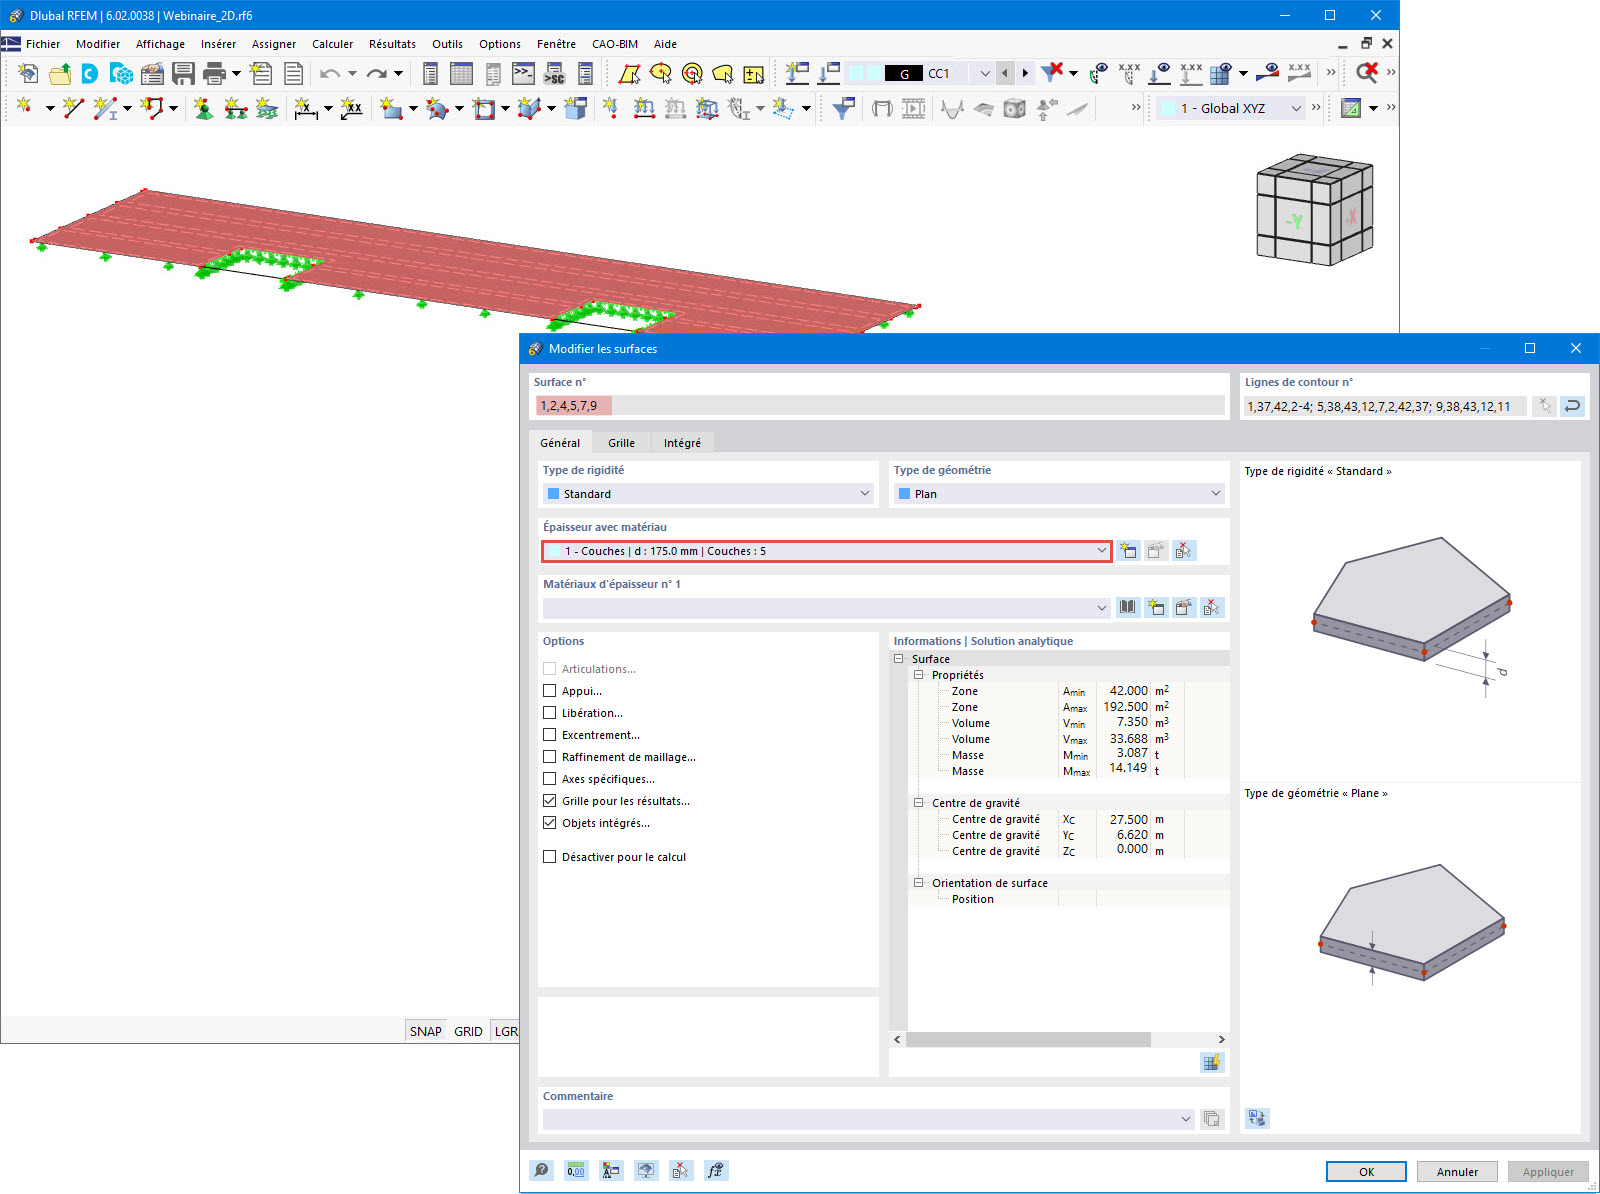Open the tables view toolbar icon
Viewport: 1600px width, 1194px height.
tap(461, 73)
